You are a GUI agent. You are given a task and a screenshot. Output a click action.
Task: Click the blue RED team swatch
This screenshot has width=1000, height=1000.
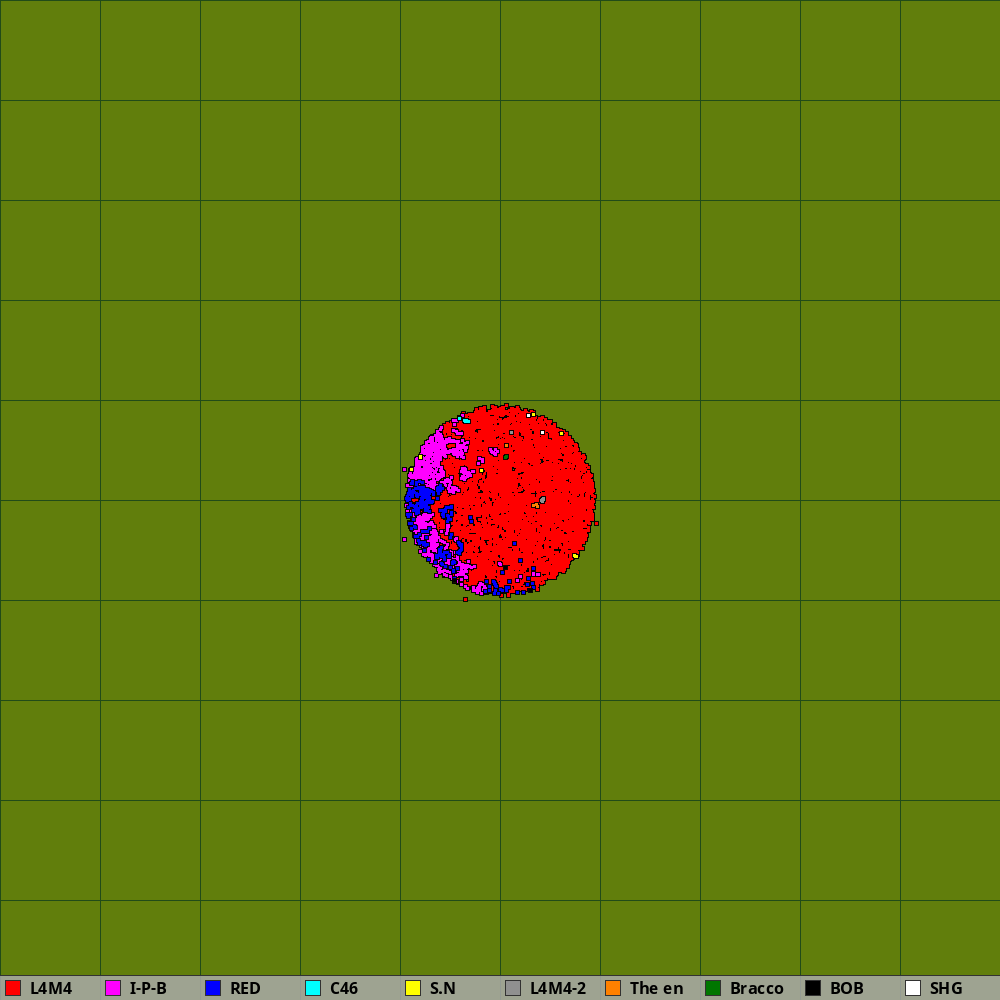pyautogui.click(x=213, y=988)
